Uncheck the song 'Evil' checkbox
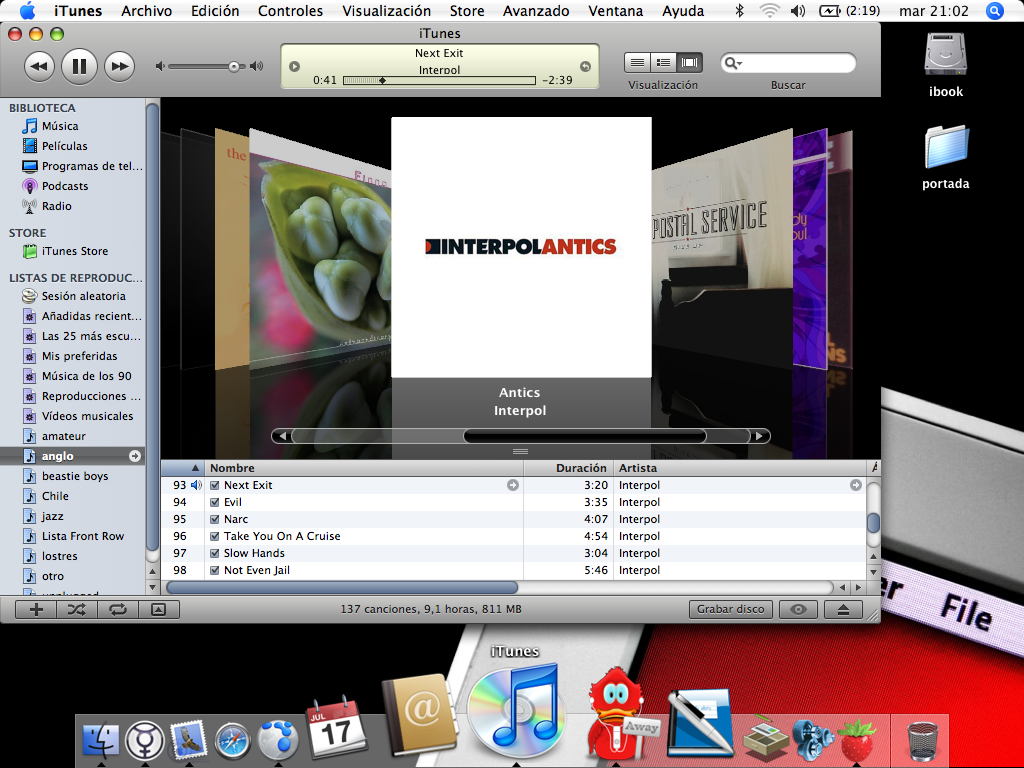 click(215, 503)
